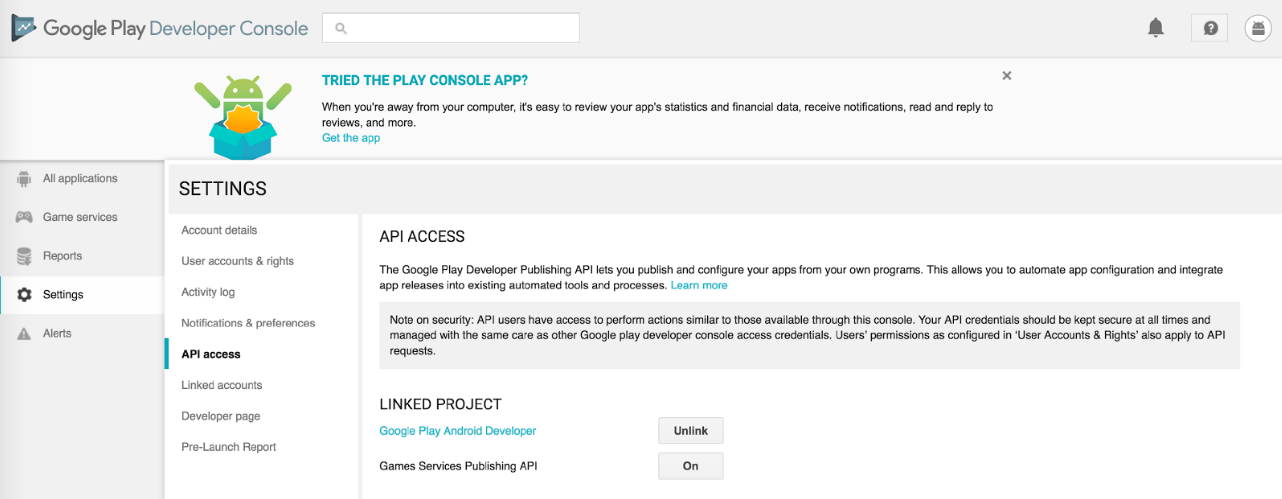Click the Reports database icon

coord(24,256)
